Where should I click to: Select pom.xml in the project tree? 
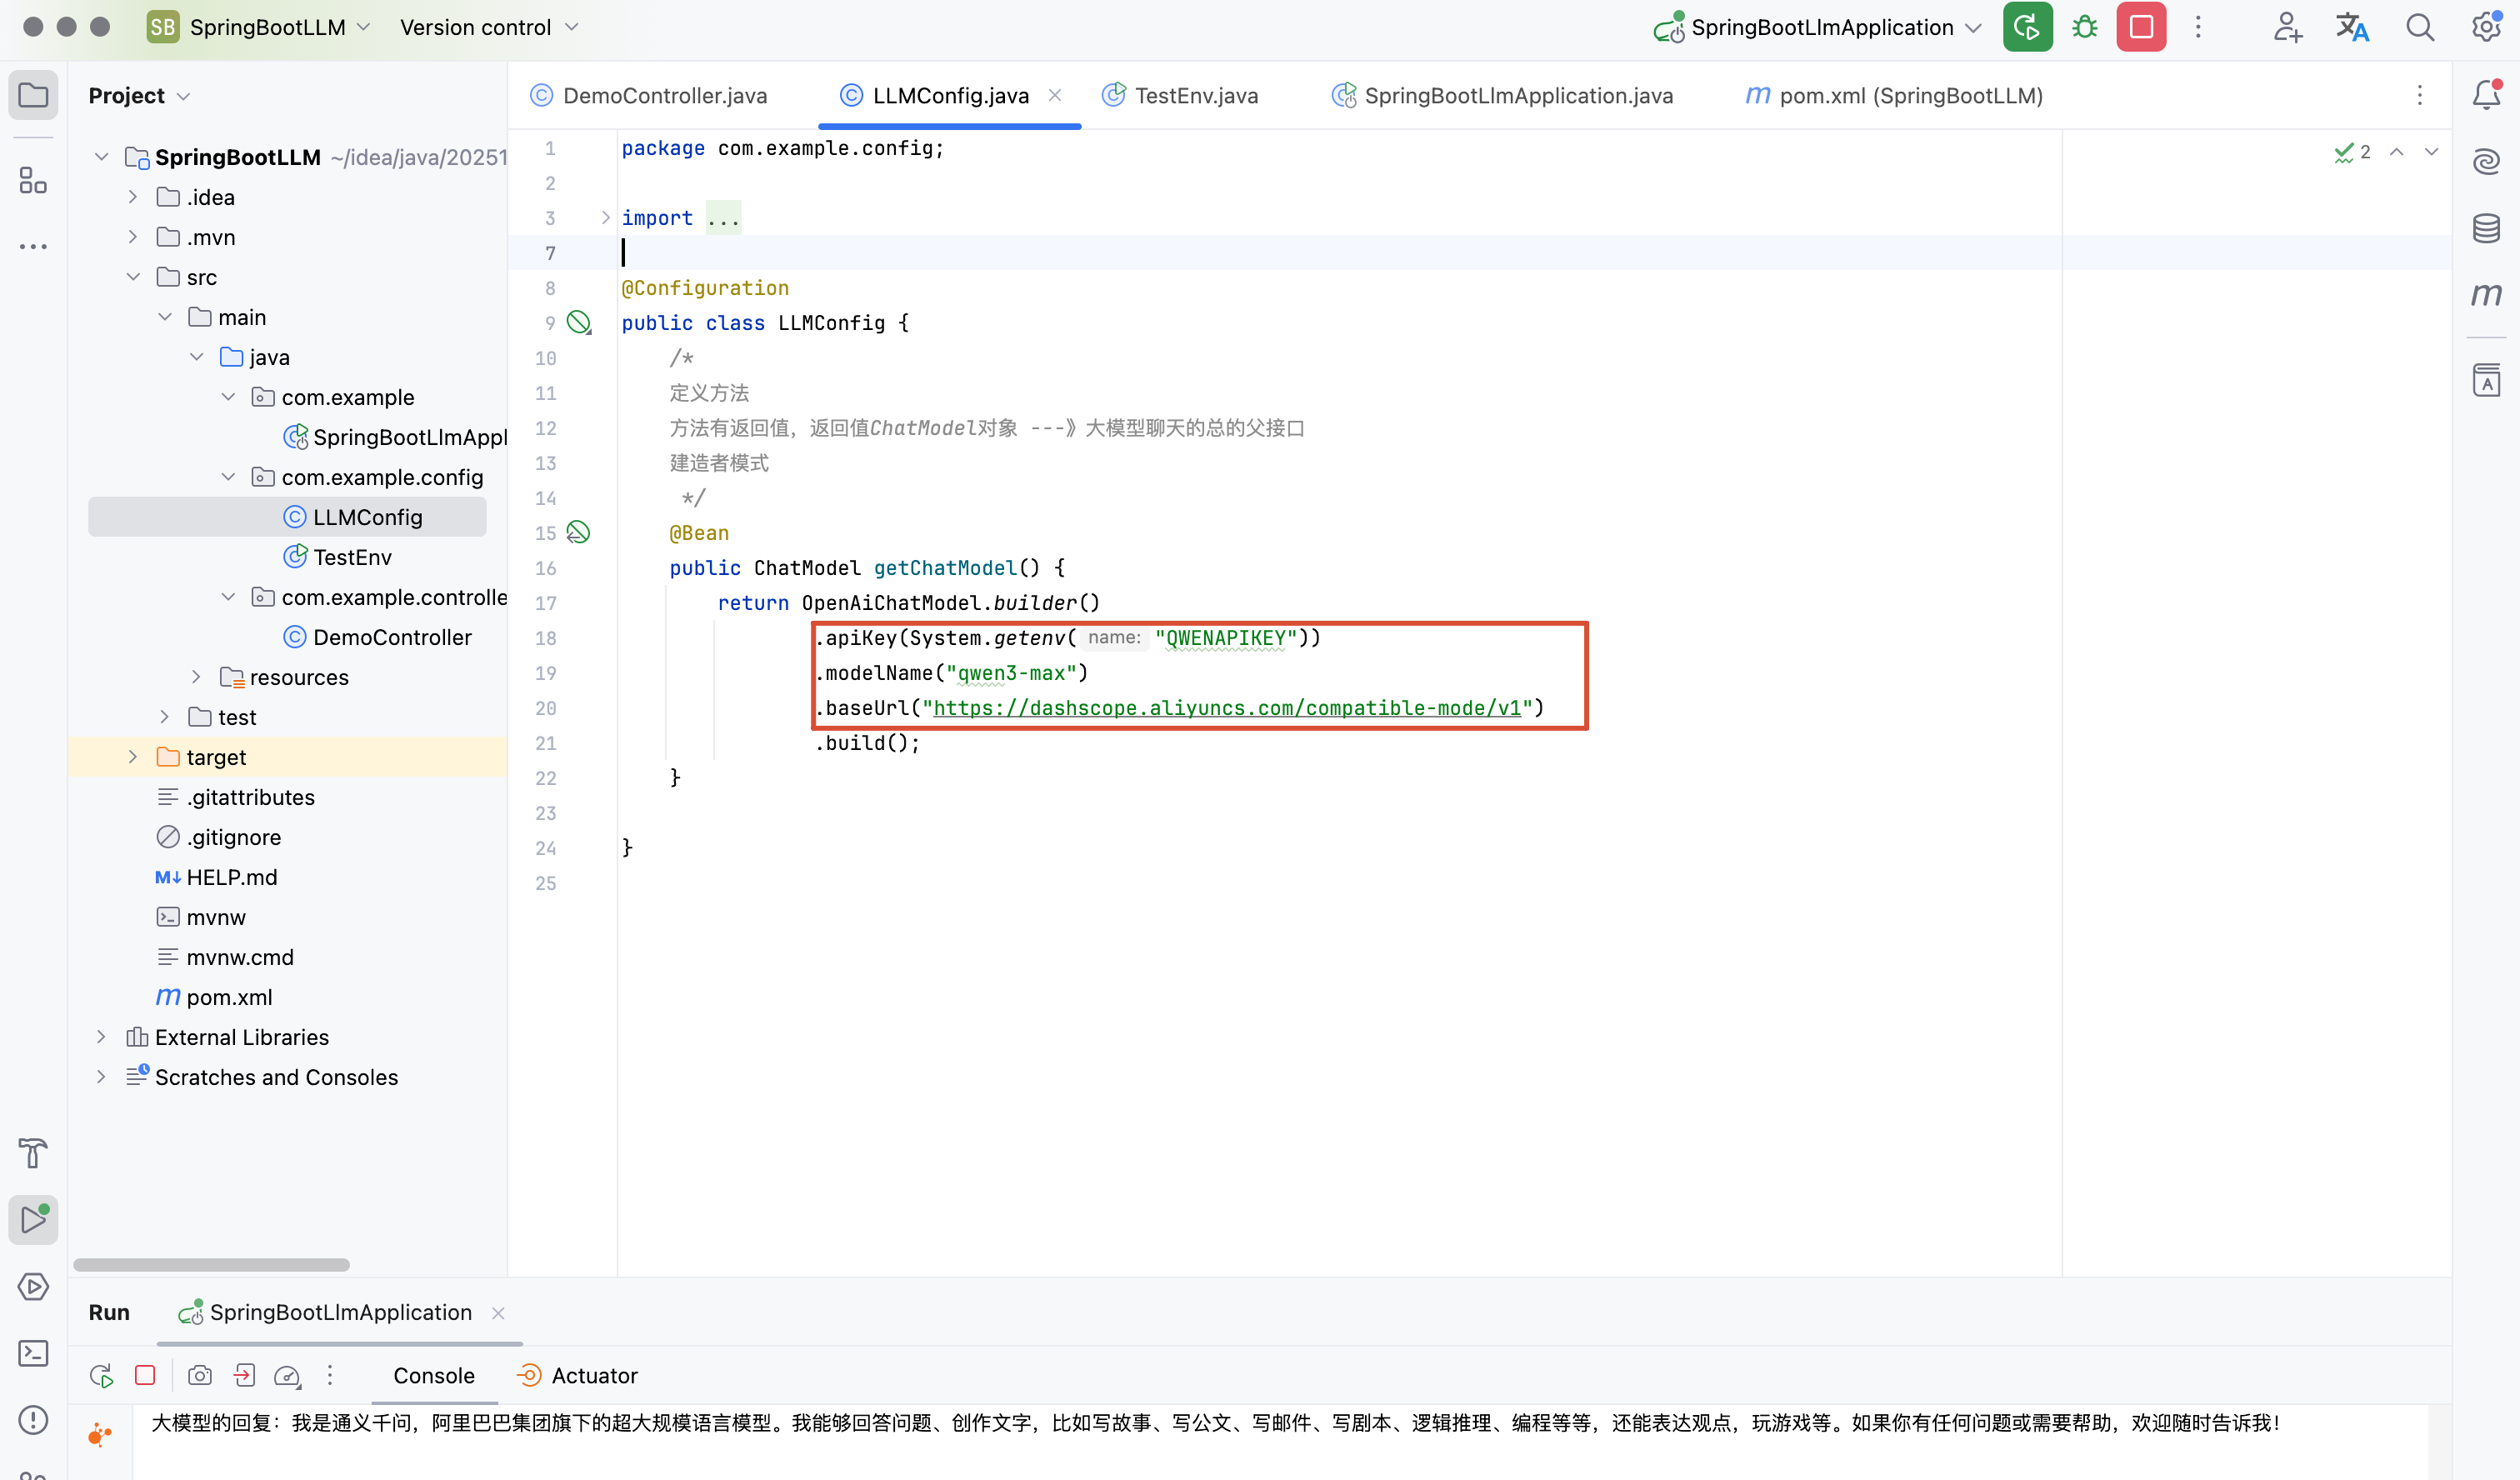point(229,997)
